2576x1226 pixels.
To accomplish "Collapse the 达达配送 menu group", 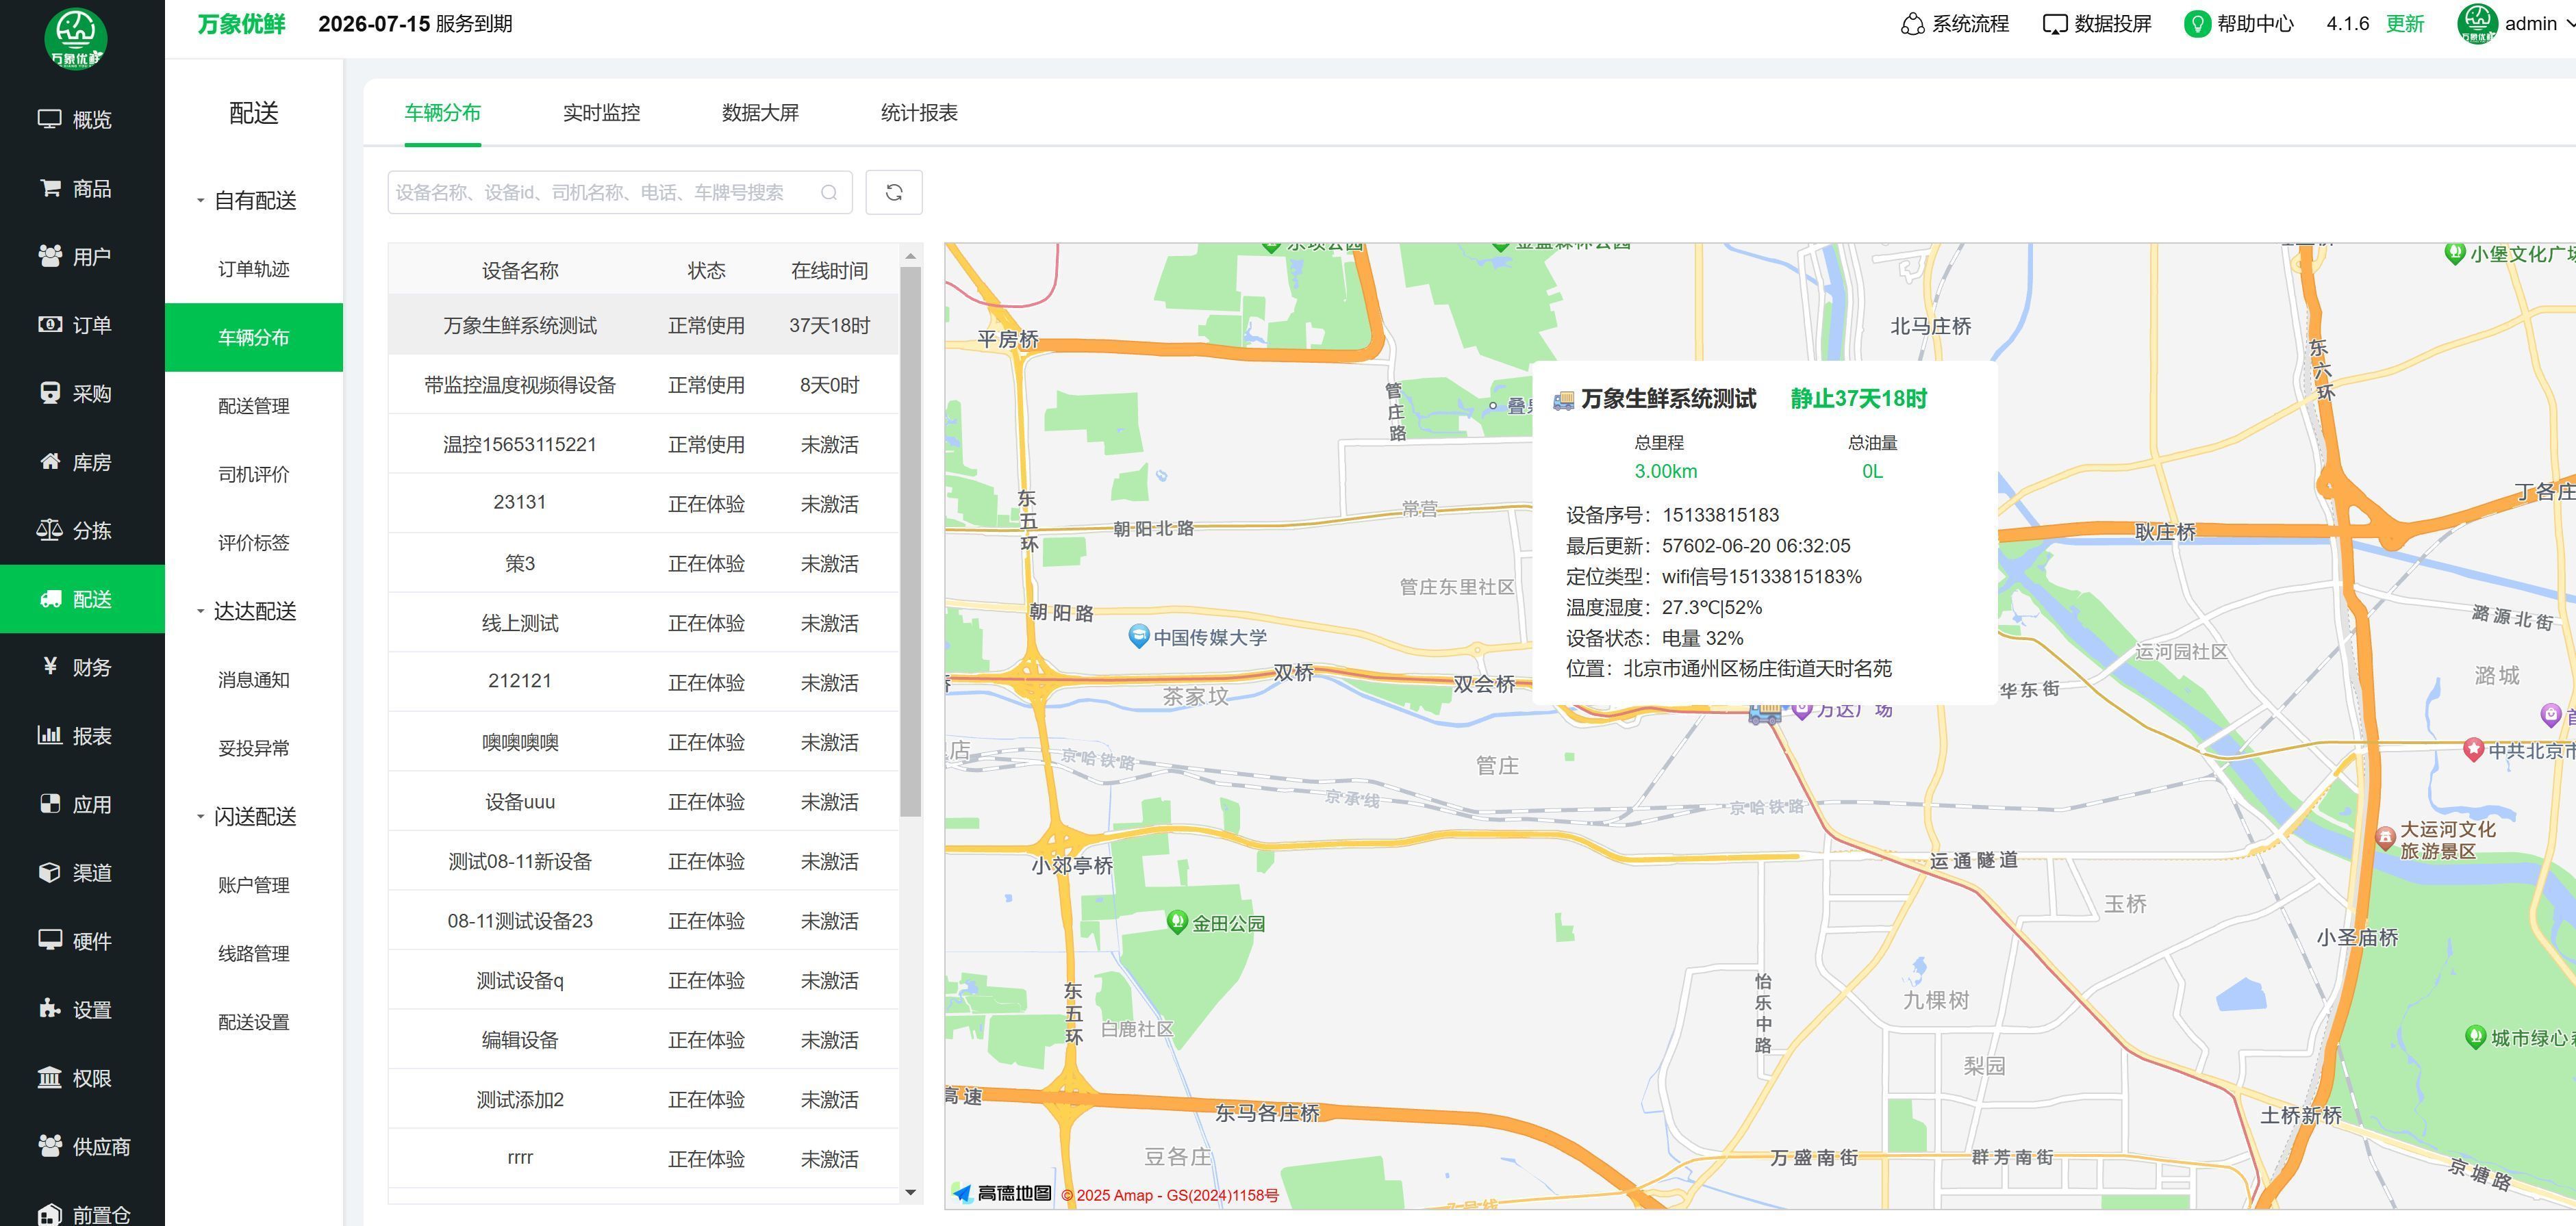I will click(x=247, y=611).
